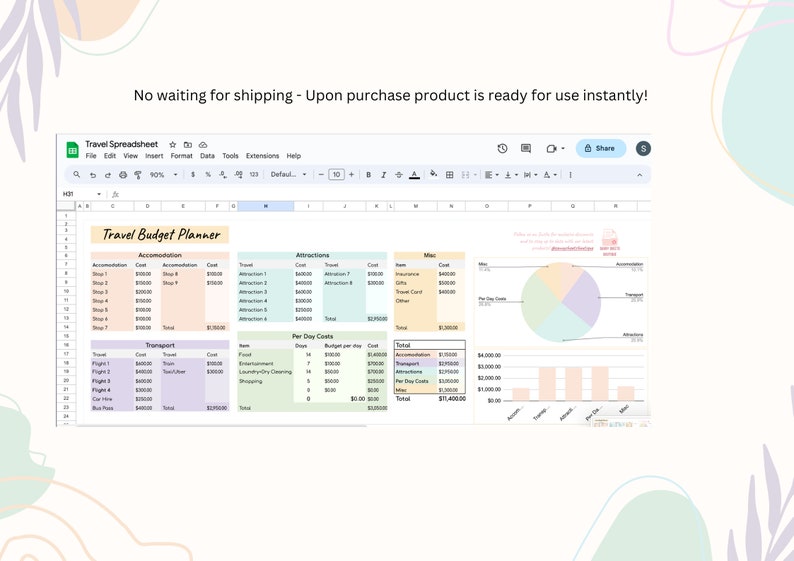The height and width of the screenshot is (561, 794).
Task: Click the H31 name box field
Action: point(78,194)
